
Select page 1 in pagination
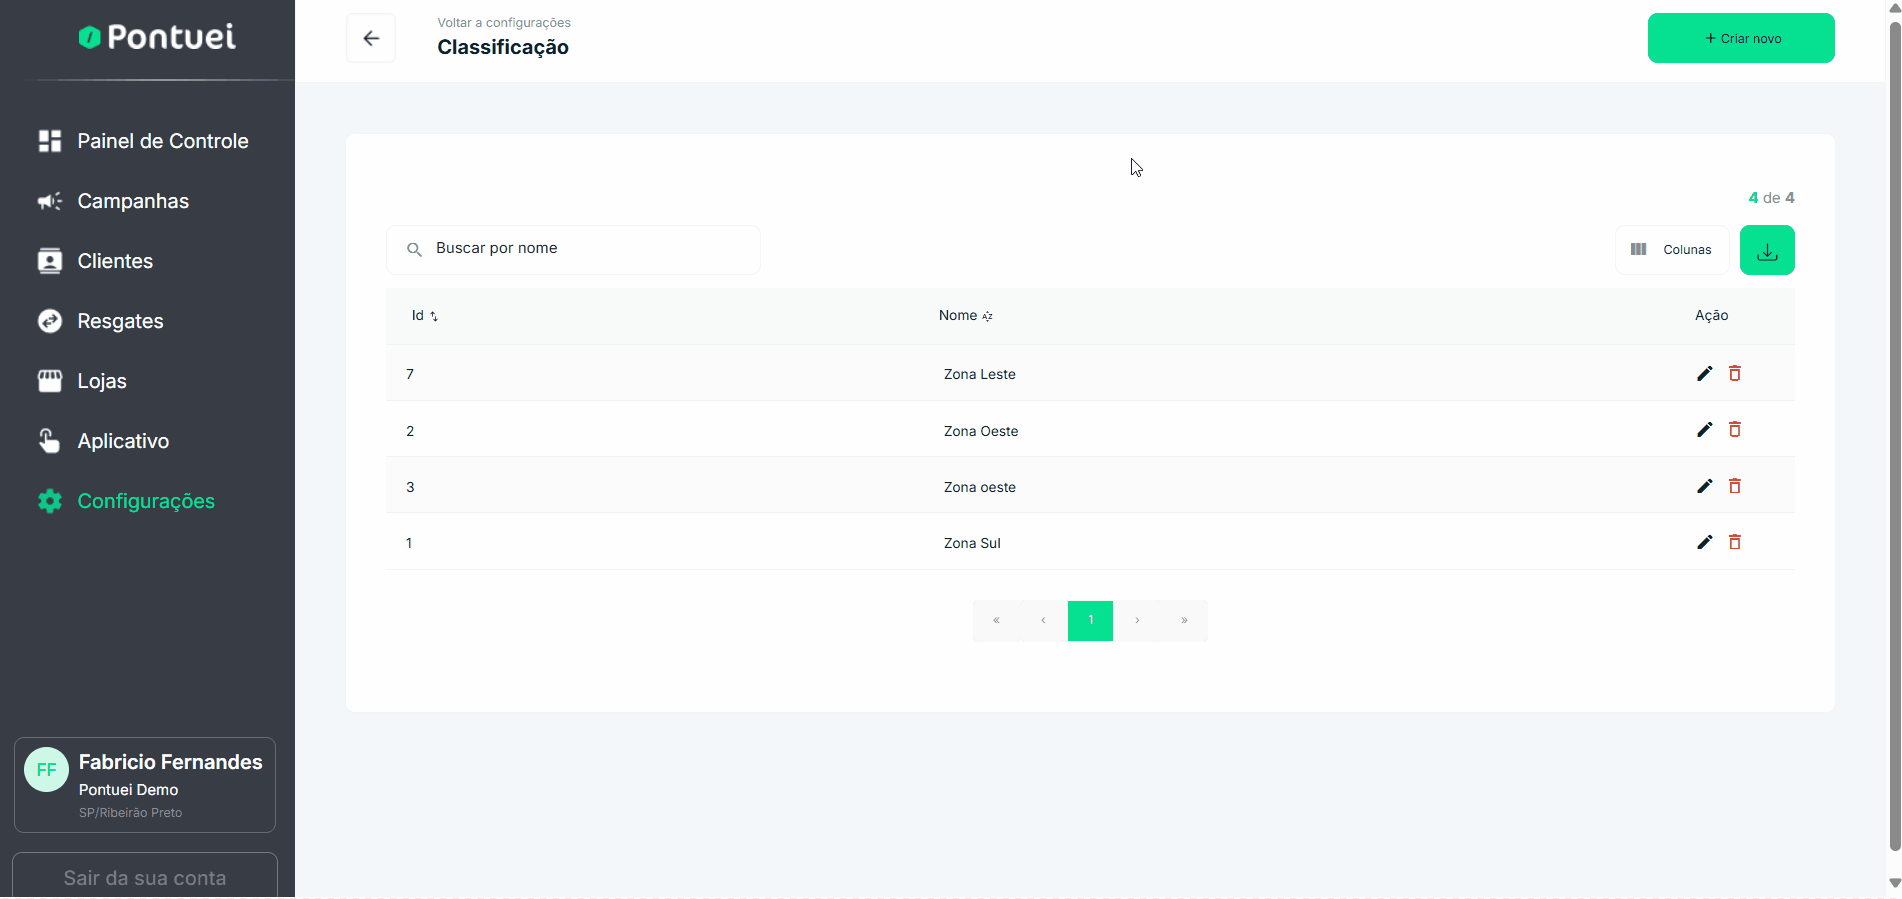1090,621
